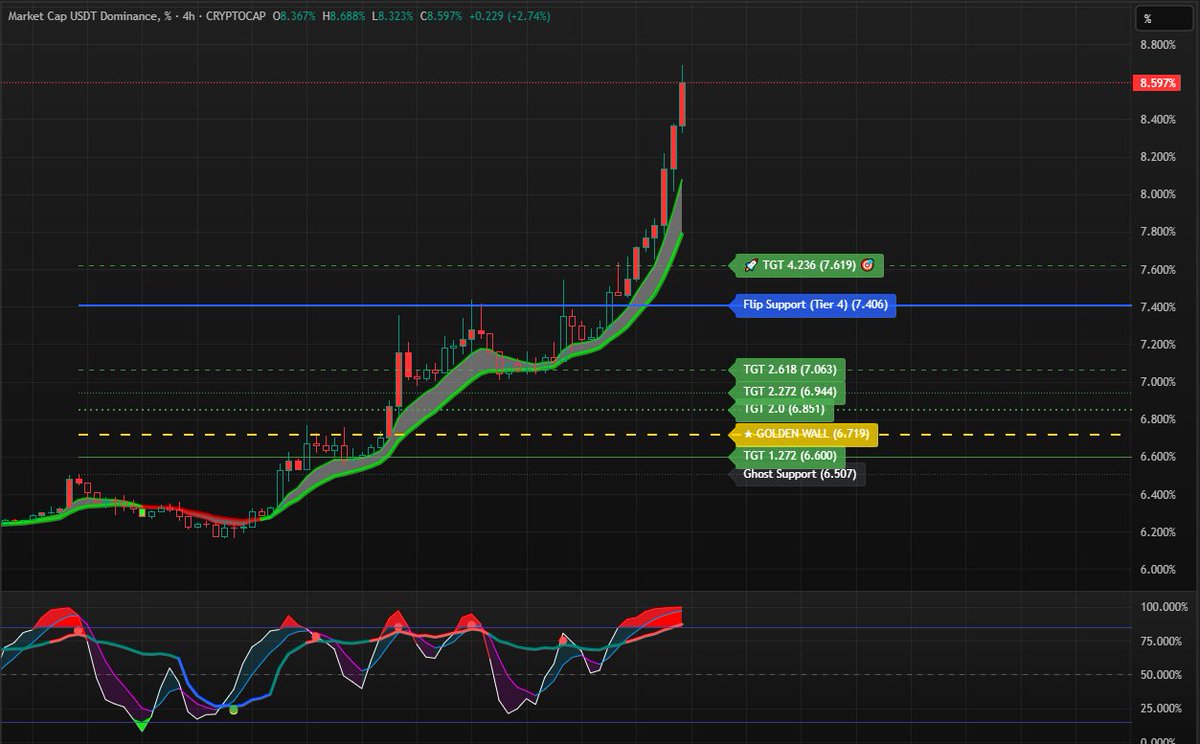
Task: Click the 8.000% price axis tick
Action: (1156, 195)
